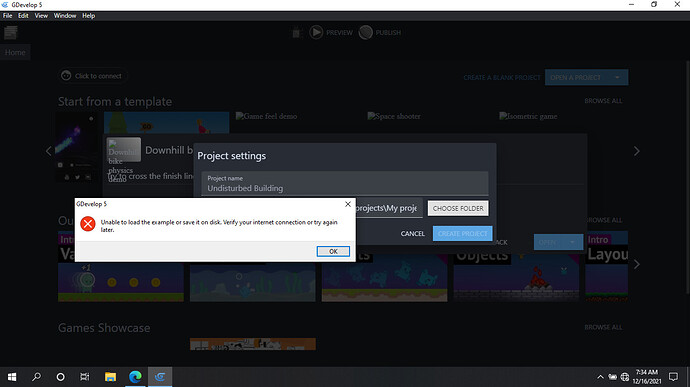Open the File menu
This screenshot has height=387, width=690.
(7, 16)
